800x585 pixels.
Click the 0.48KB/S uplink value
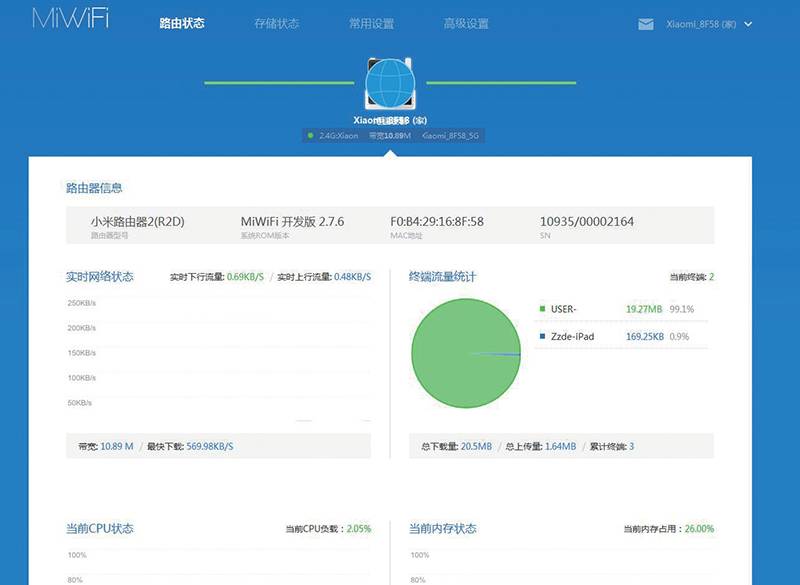pos(353,277)
